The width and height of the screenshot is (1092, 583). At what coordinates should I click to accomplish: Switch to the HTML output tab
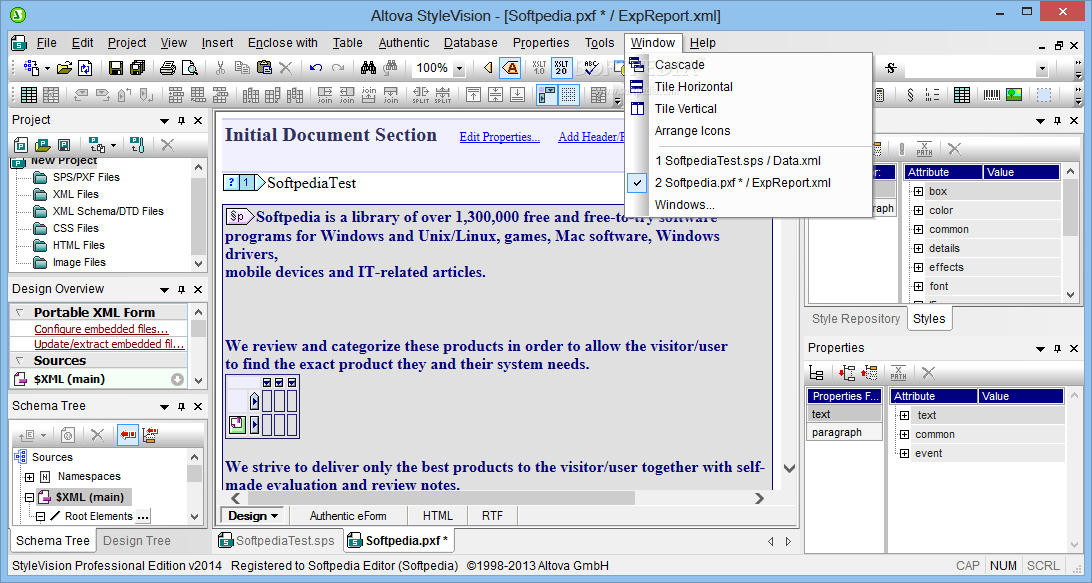point(437,516)
